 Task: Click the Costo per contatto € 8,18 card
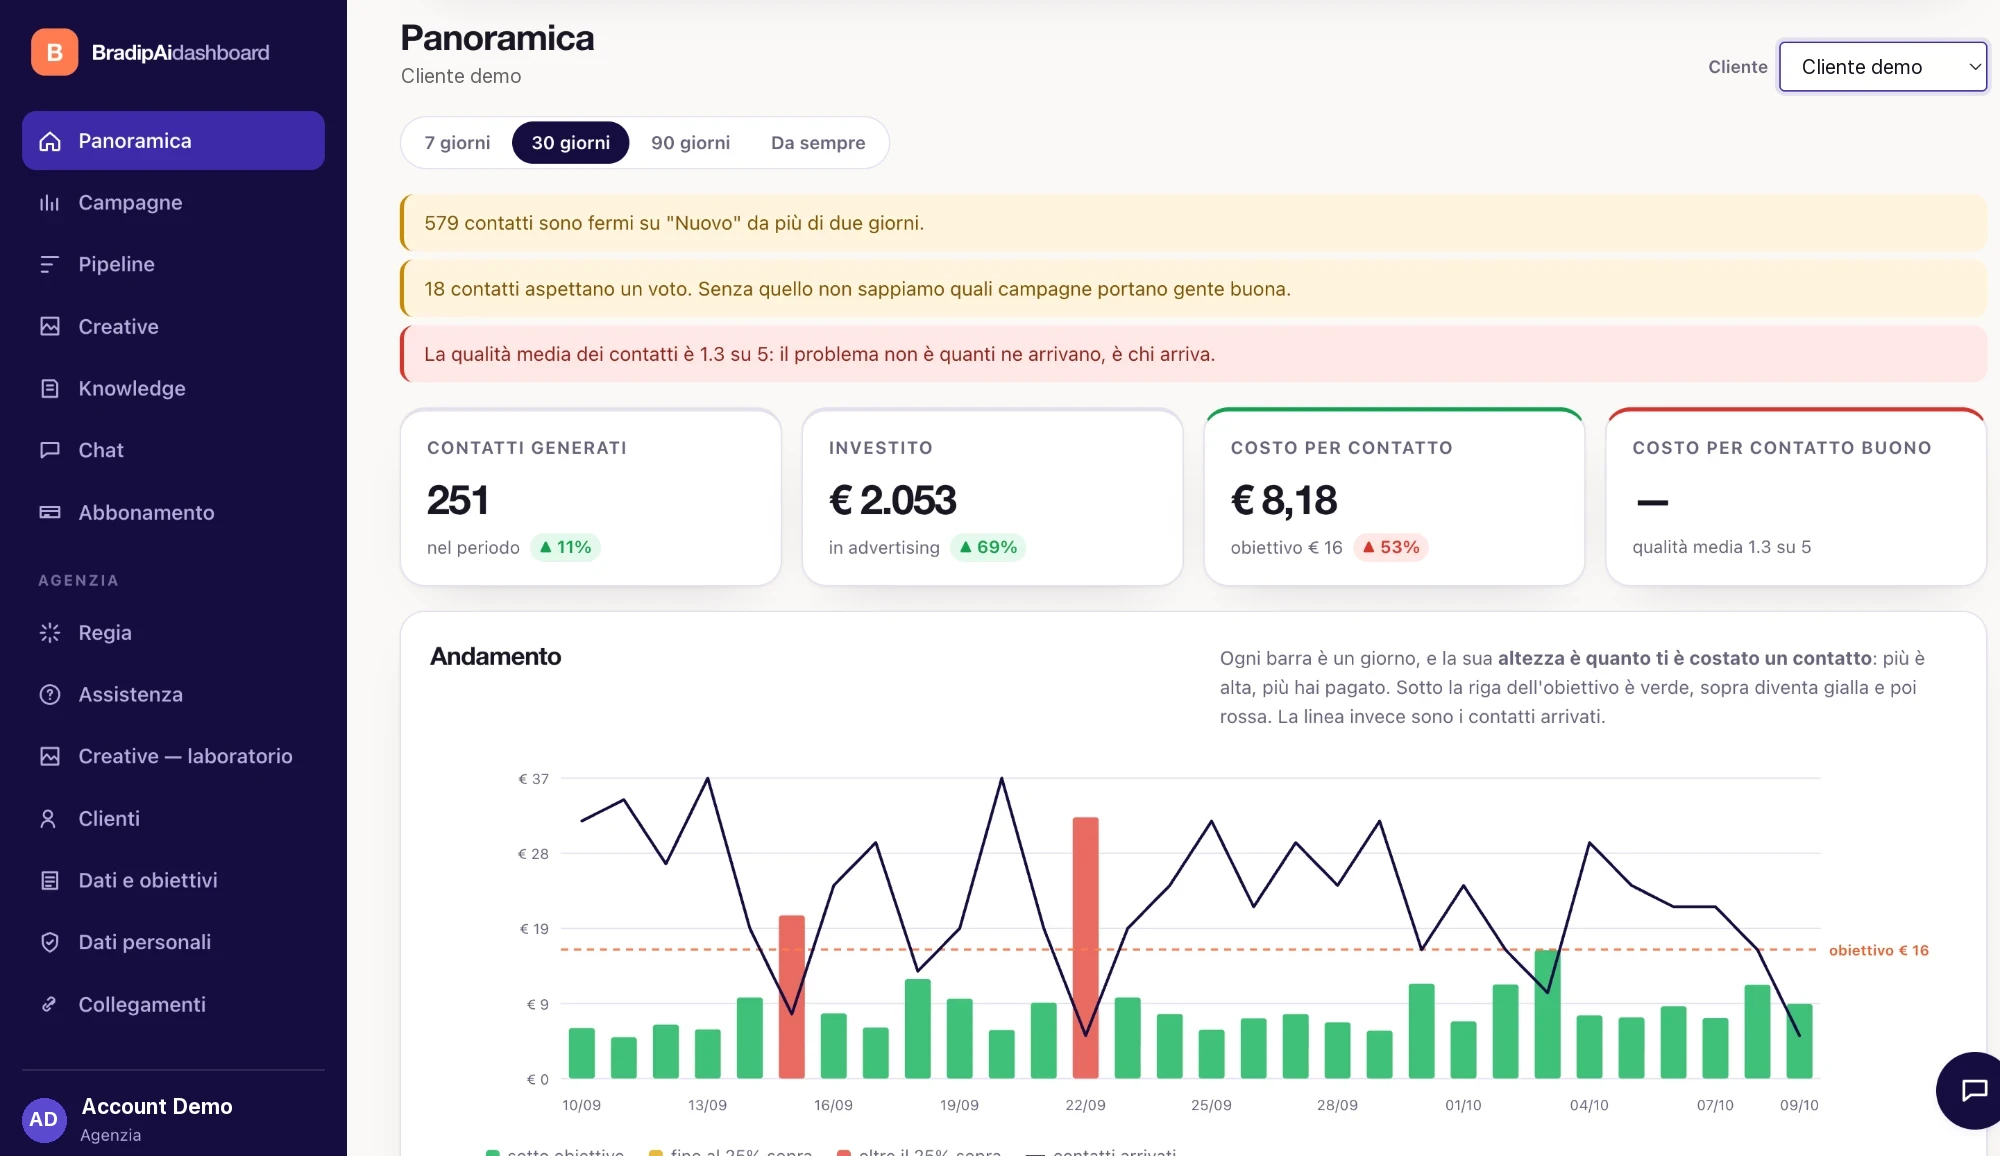[1395, 497]
